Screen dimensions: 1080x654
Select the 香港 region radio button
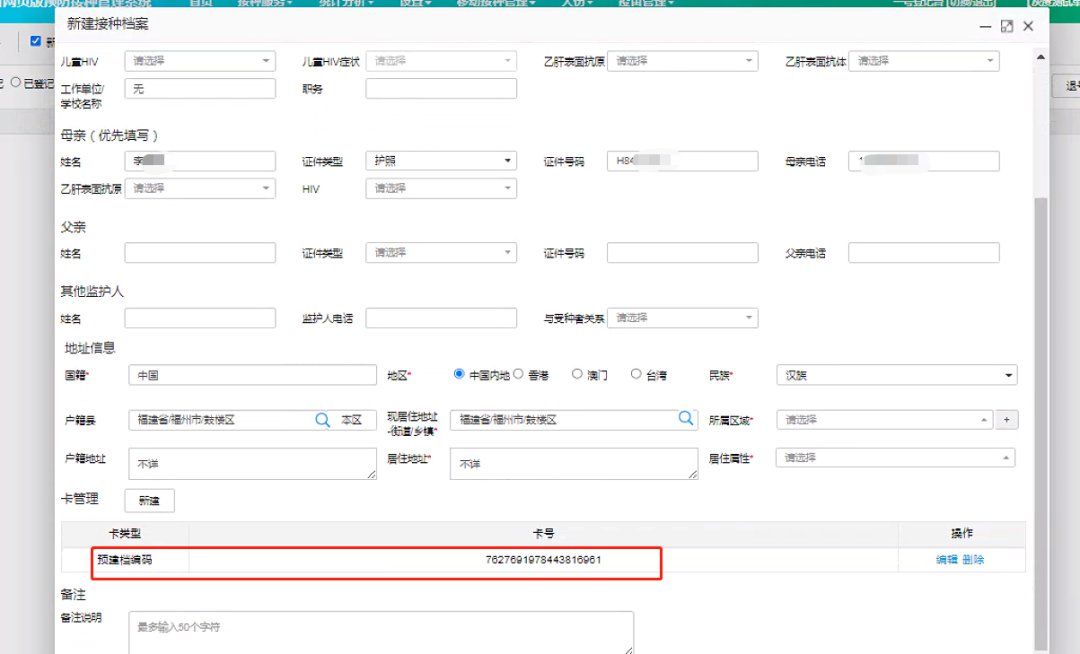pyautogui.click(x=518, y=375)
